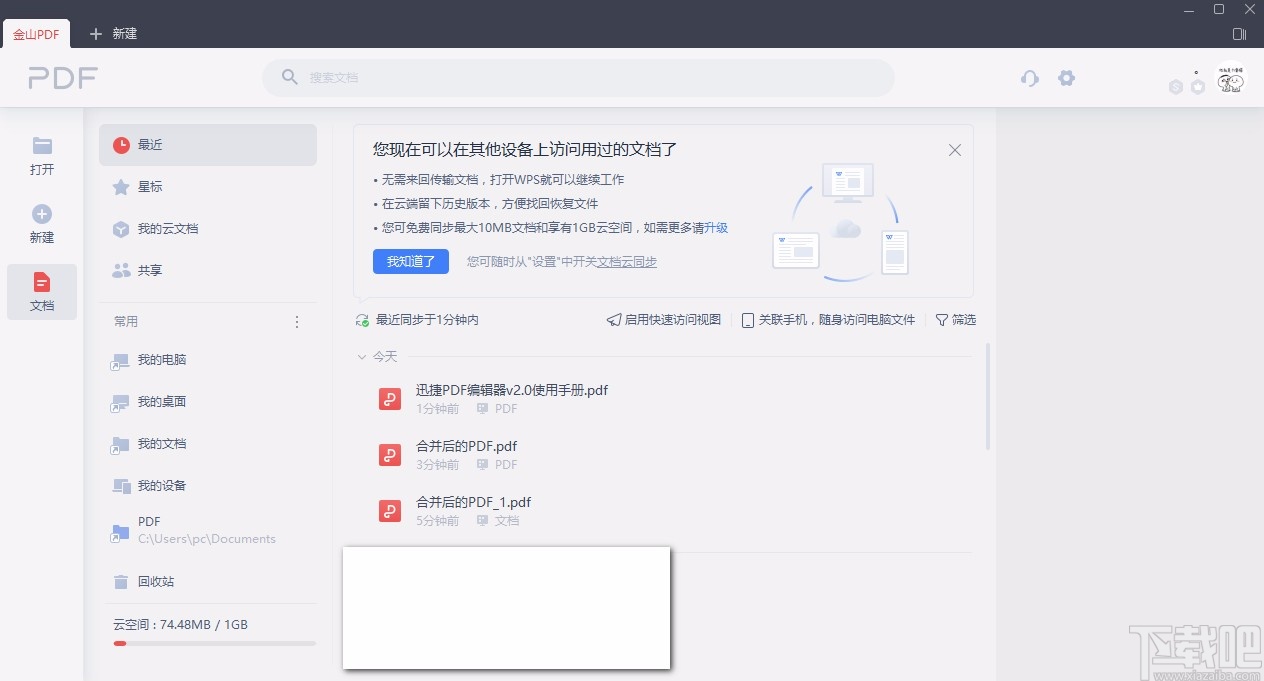This screenshot has width=1264, height=681.
Task: Open the 打开 folder icon in left rail
Action: pos(42,146)
